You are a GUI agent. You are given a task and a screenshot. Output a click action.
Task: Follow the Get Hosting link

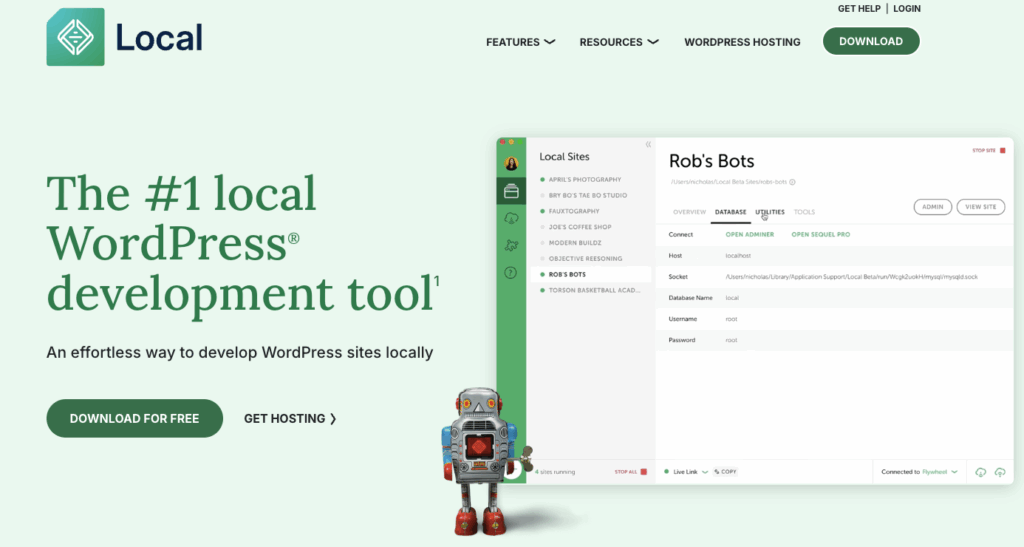(x=290, y=418)
